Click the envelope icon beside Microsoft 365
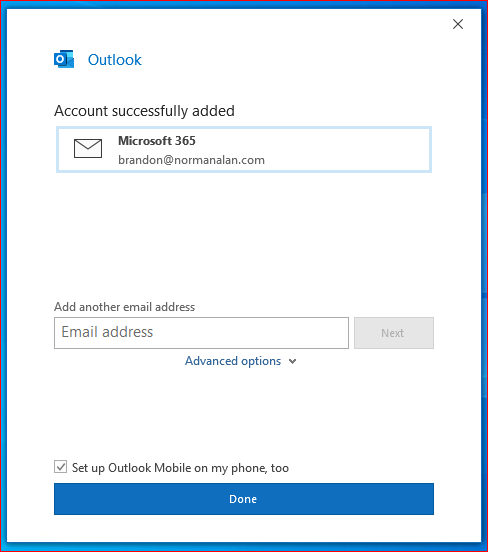This screenshot has height=552, width=488. (x=88, y=148)
